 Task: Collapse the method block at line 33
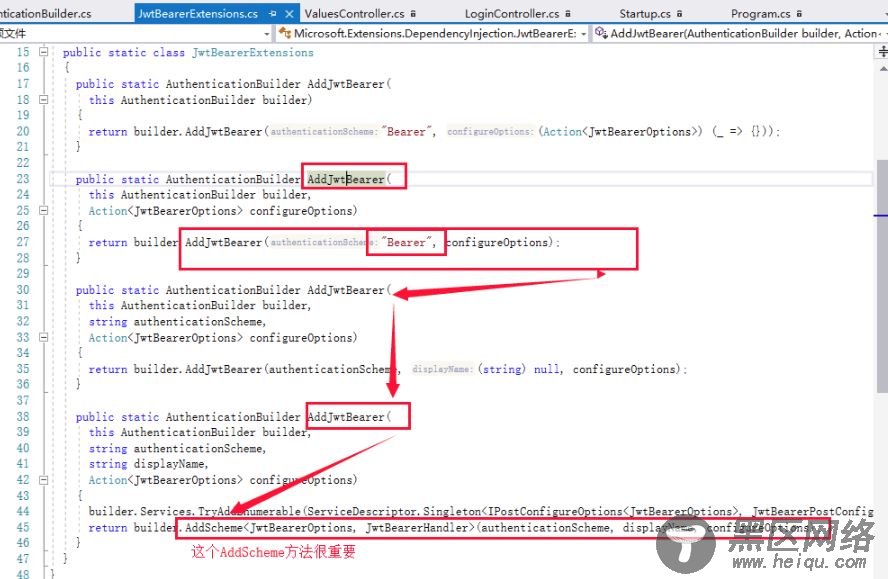point(44,337)
